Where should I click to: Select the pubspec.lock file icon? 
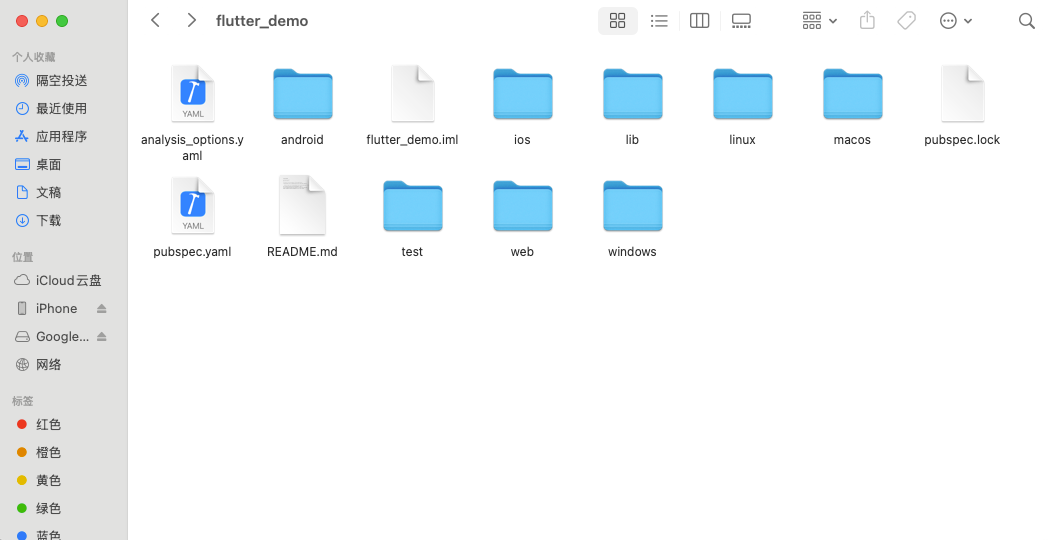(962, 94)
